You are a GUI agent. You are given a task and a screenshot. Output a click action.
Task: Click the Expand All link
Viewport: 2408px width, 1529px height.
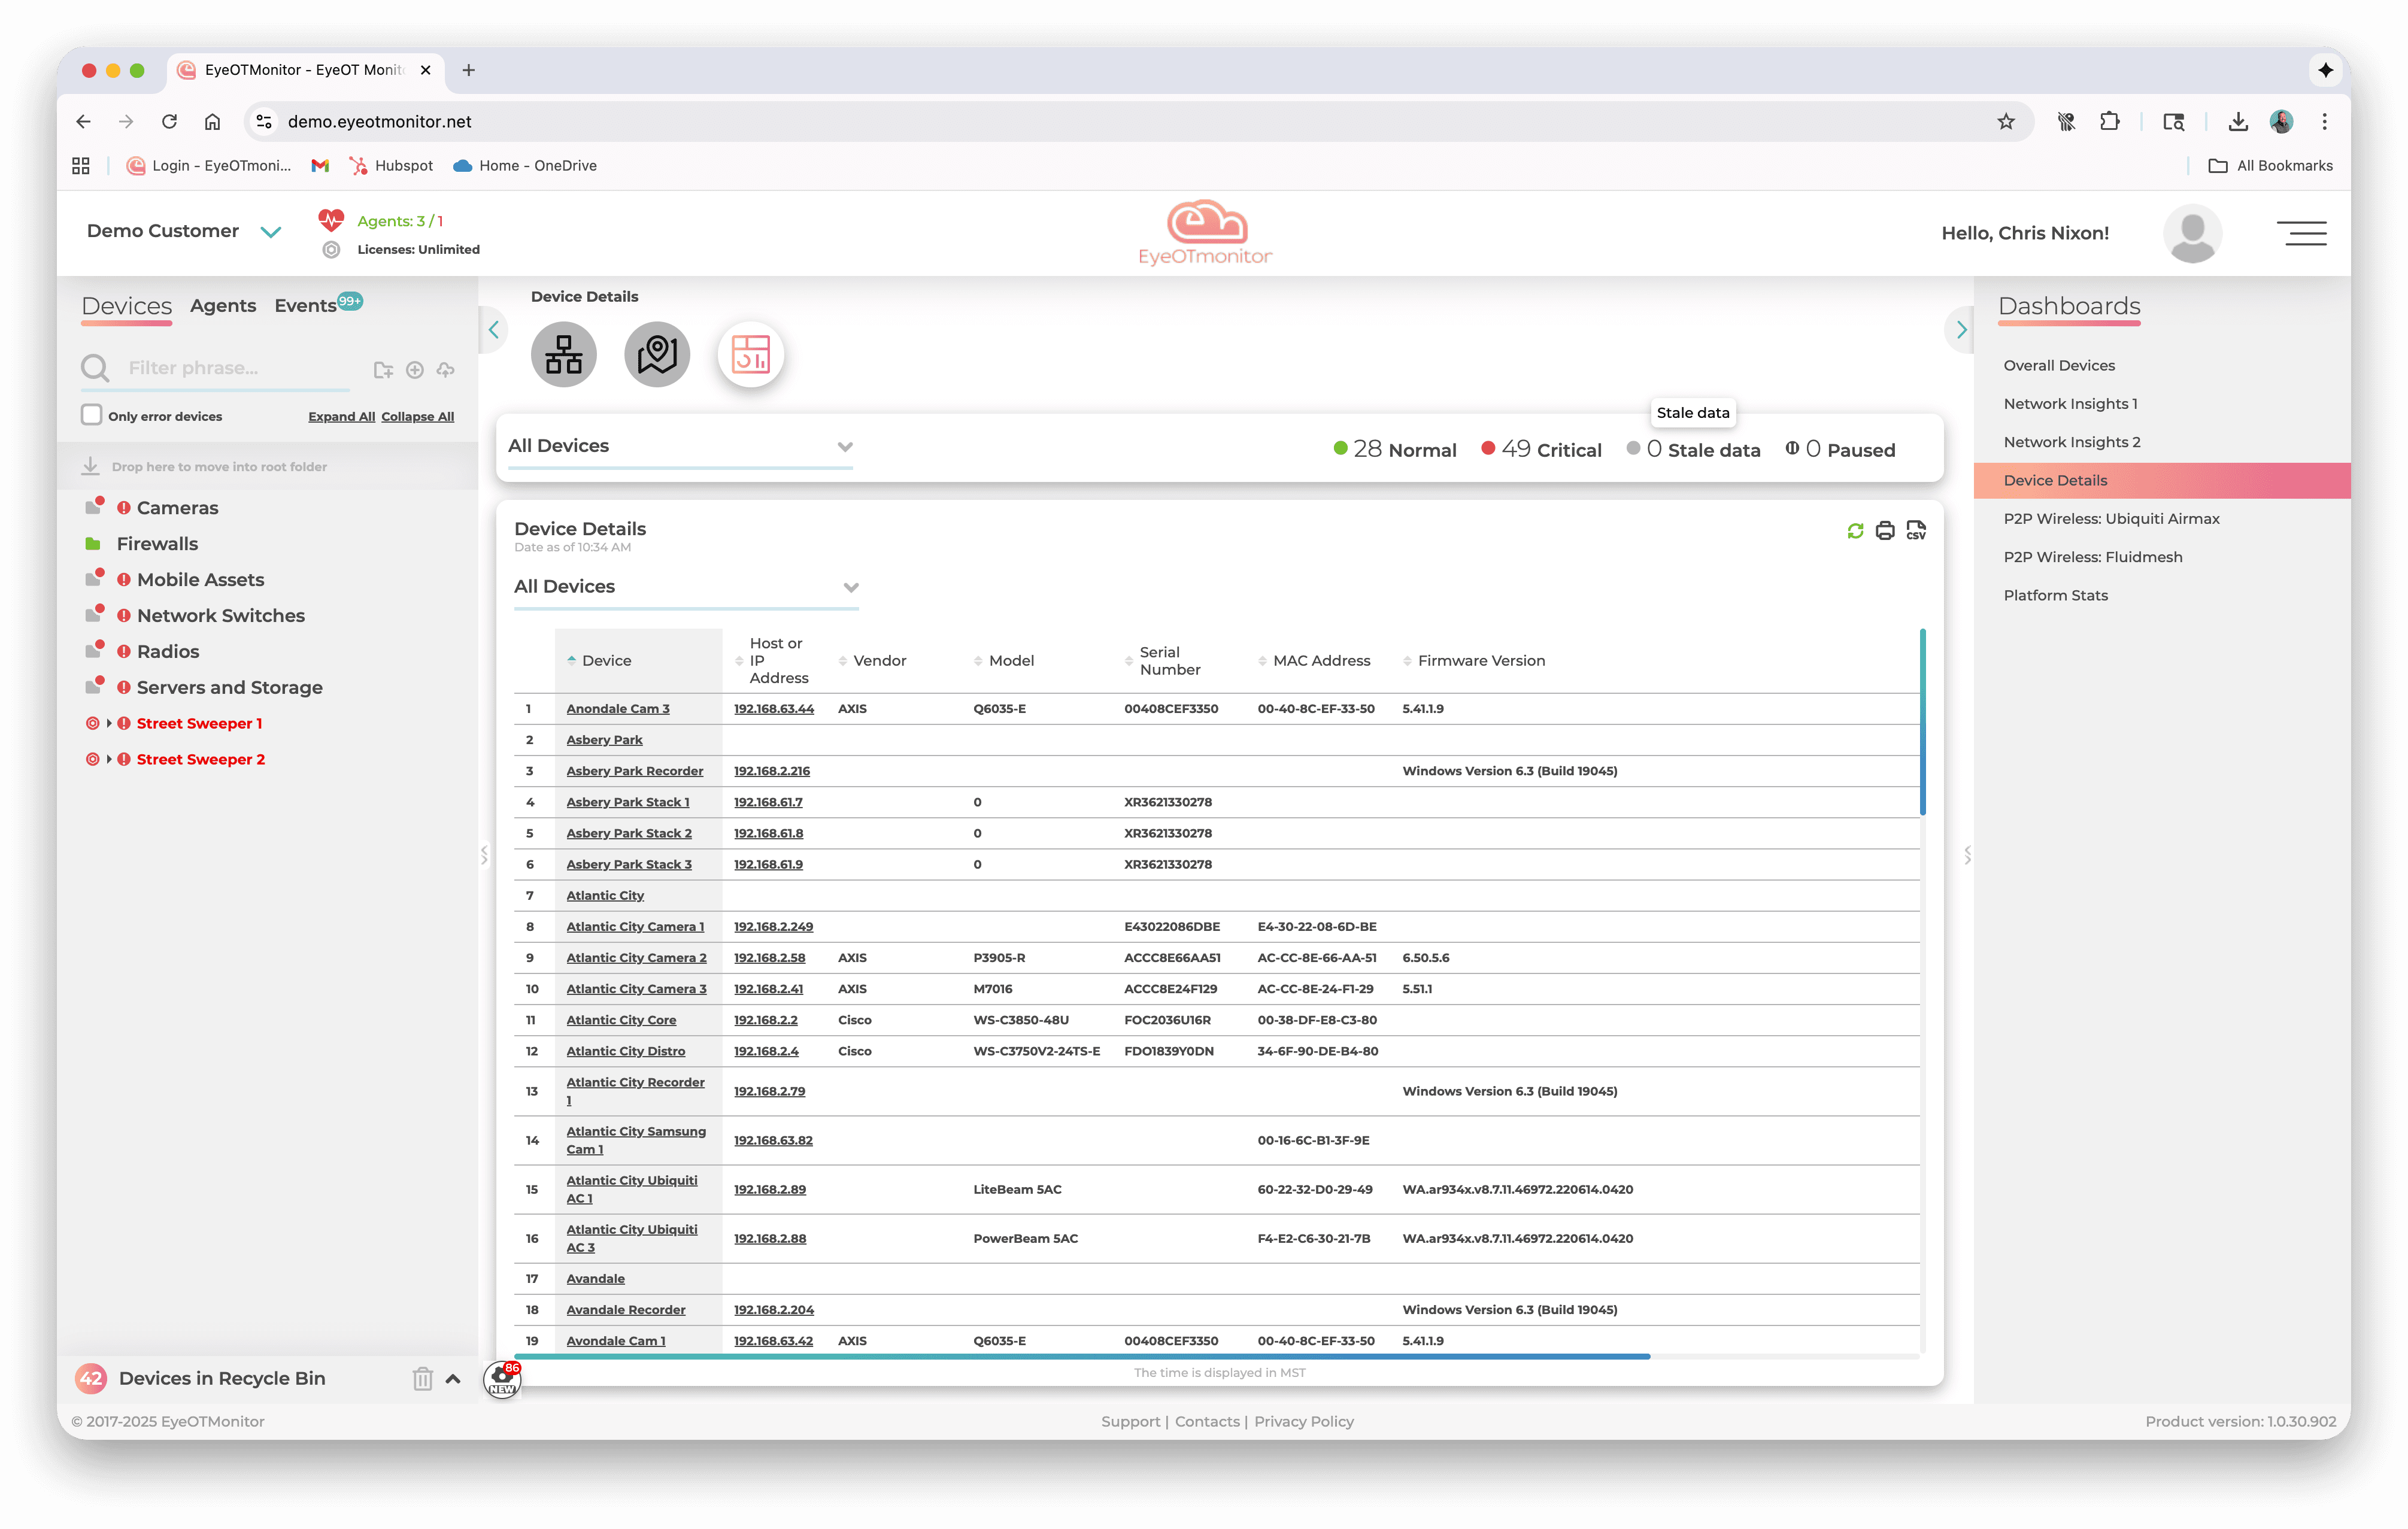341,417
